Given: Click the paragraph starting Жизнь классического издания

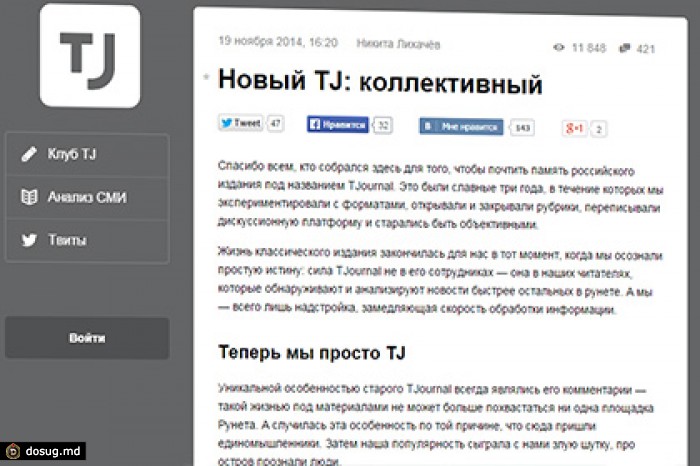Looking at the screenshot, I should pos(441,281).
